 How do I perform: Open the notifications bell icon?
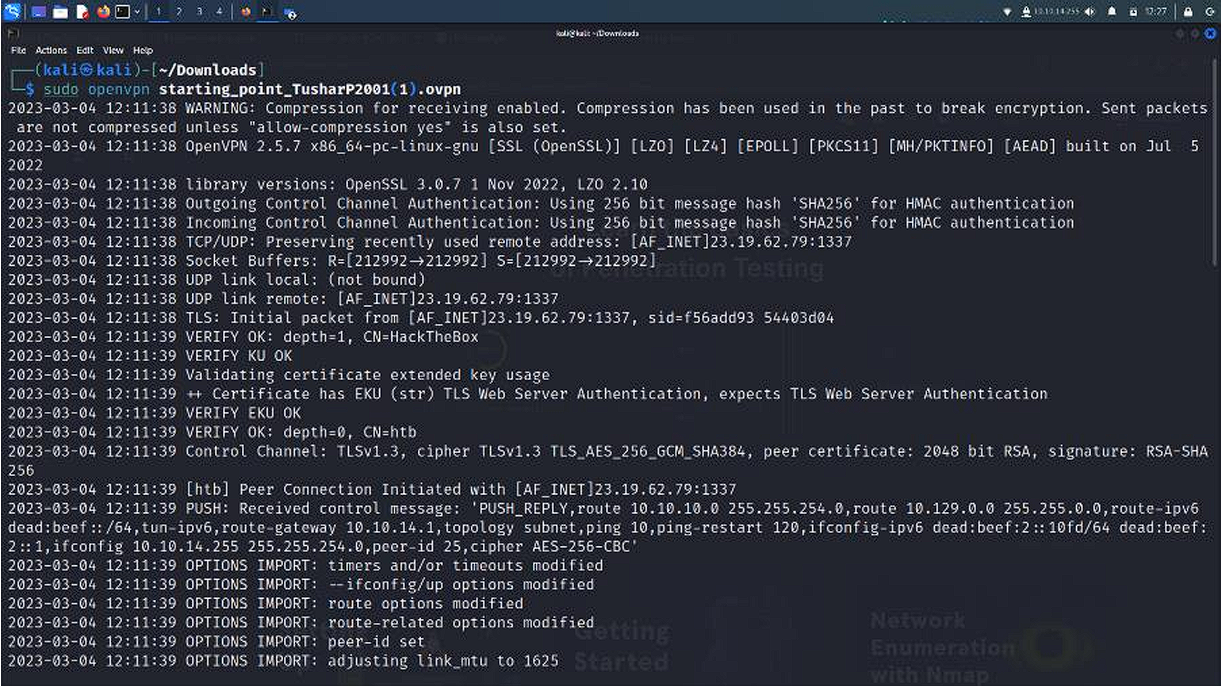(x=1111, y=12)
